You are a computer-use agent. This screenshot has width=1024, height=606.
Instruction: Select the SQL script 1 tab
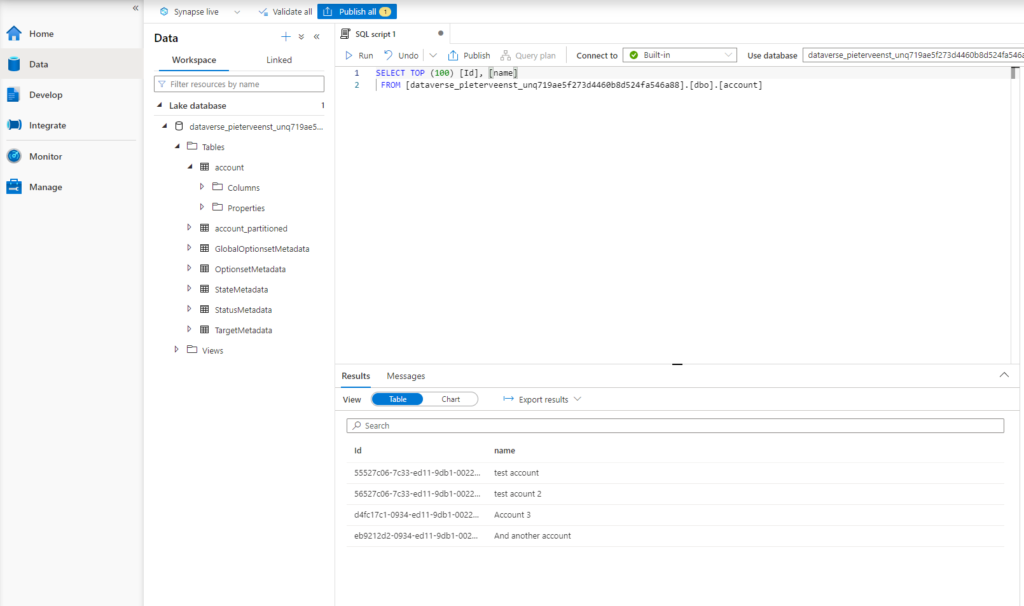coord(376,34)
